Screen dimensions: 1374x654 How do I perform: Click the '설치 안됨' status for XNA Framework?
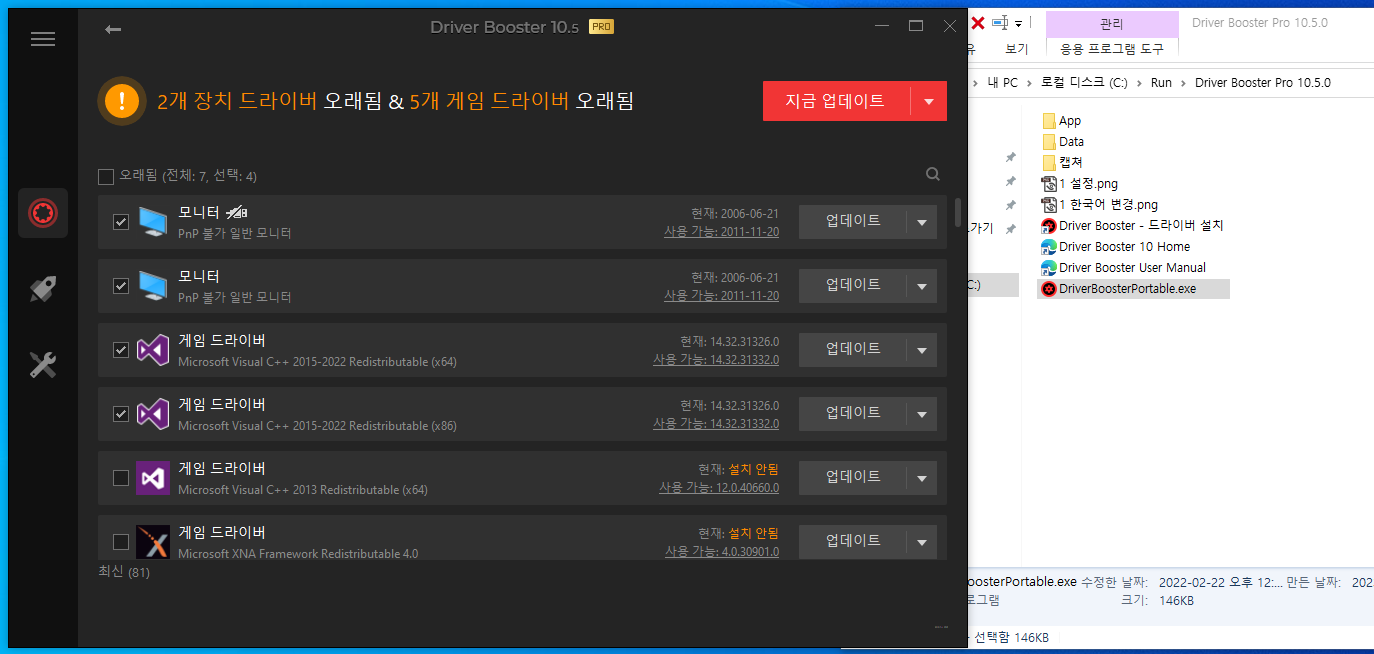click(753, 533)
